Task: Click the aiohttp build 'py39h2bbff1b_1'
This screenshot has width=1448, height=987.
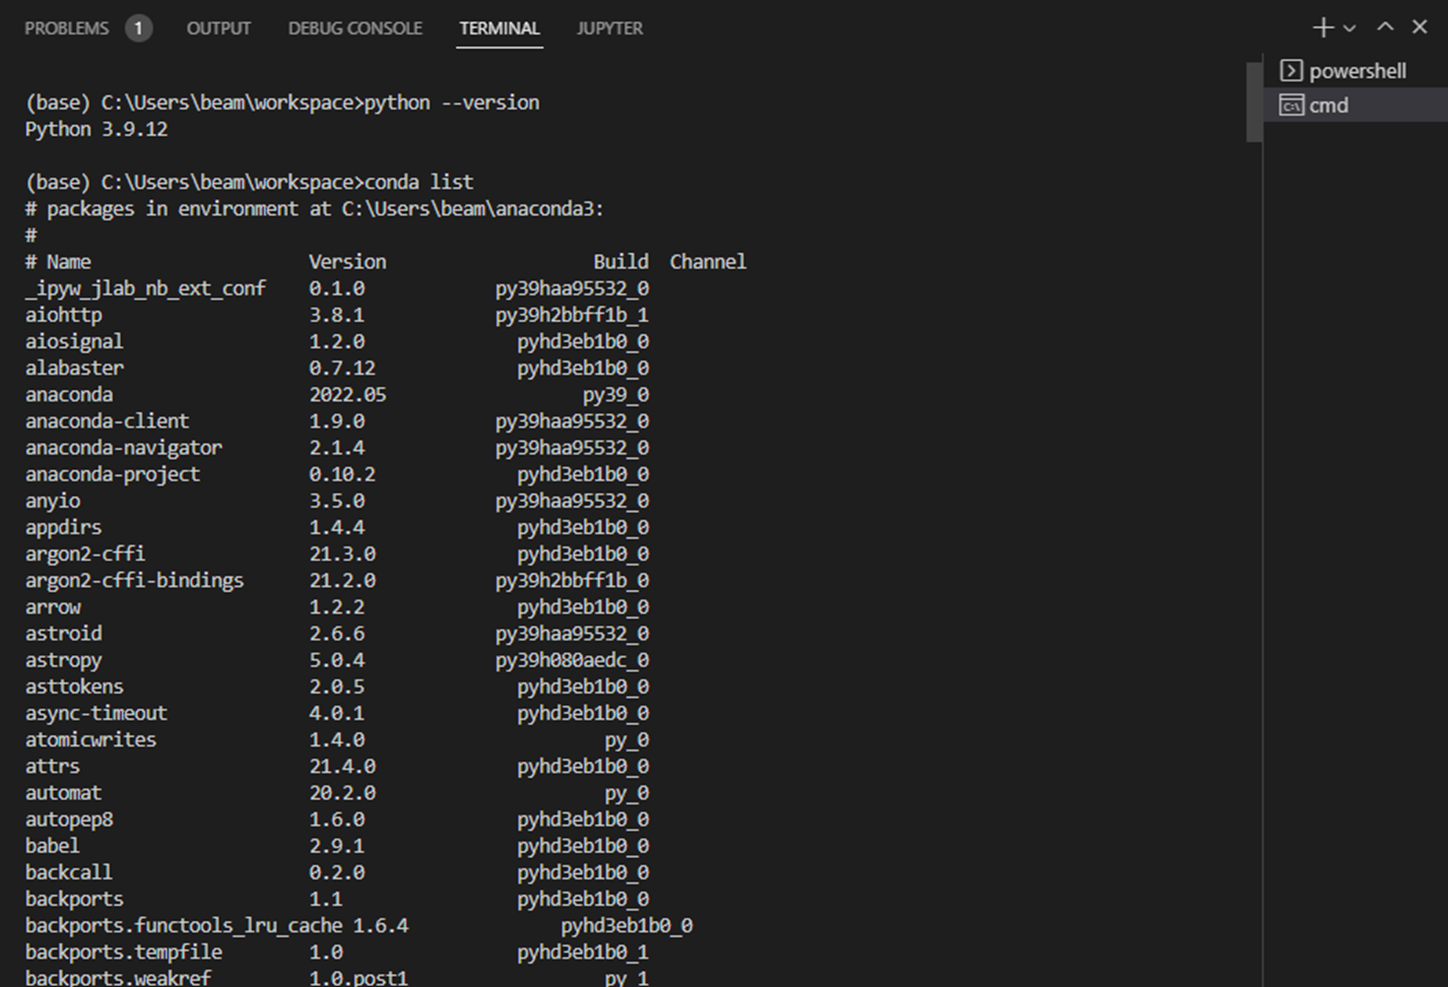Action: (572, 314)
